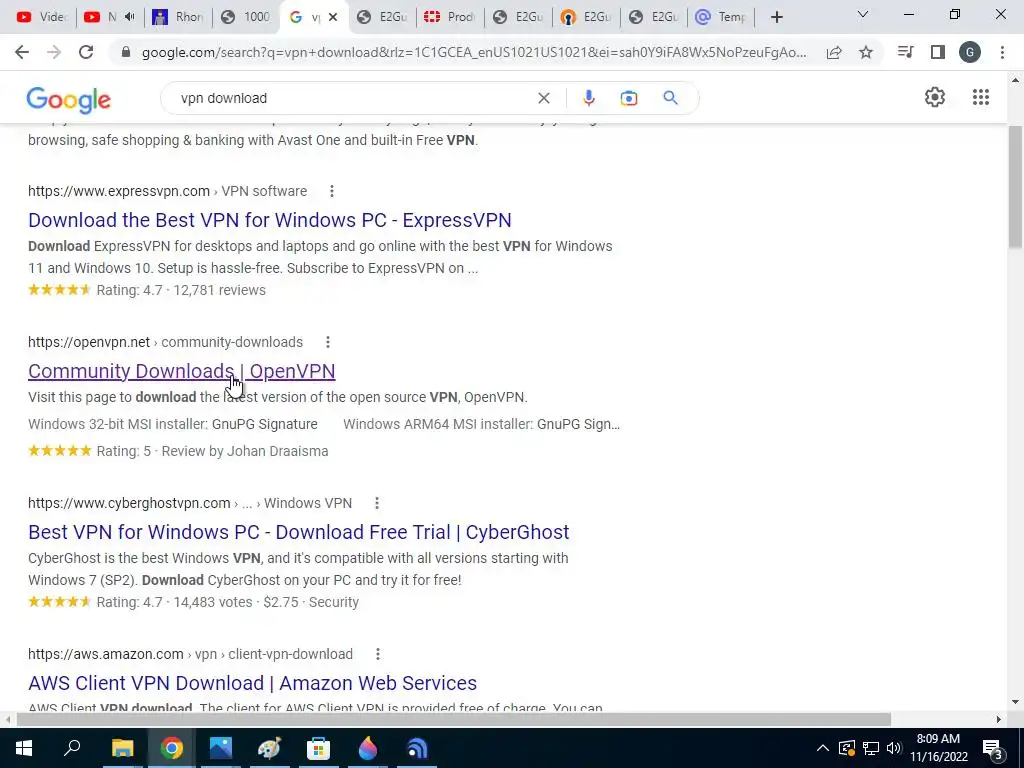Open more options for ExpressVPN result
This screenshot has width=1024, height=768.
(332, 191)
